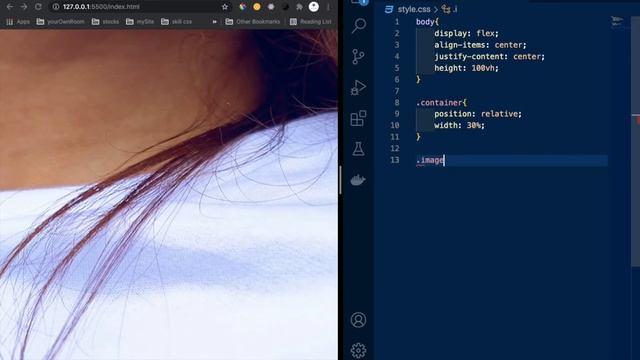Screen dimensions: 640x360
Task: Open Reading List in bookmarks bar
Action: pos(311,22)
